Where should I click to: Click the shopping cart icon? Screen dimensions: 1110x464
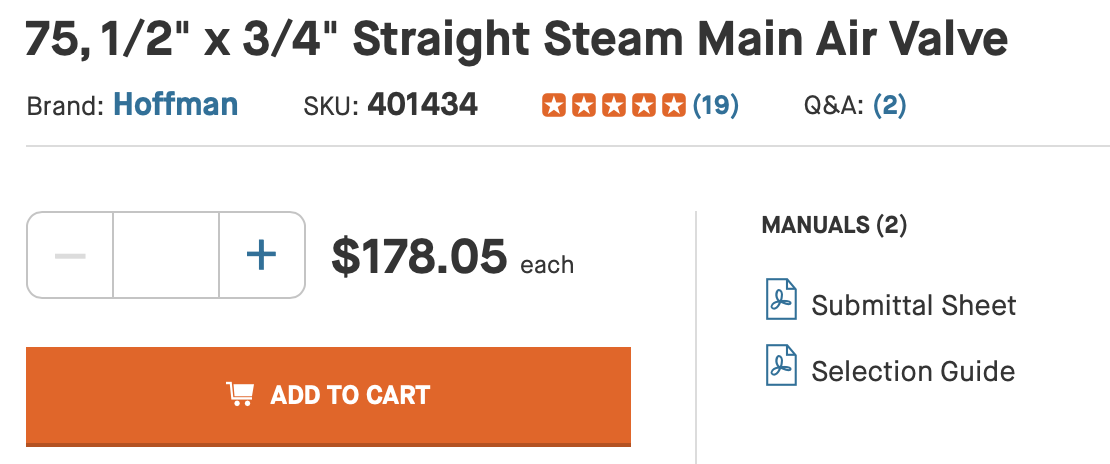tap(239, 395)
